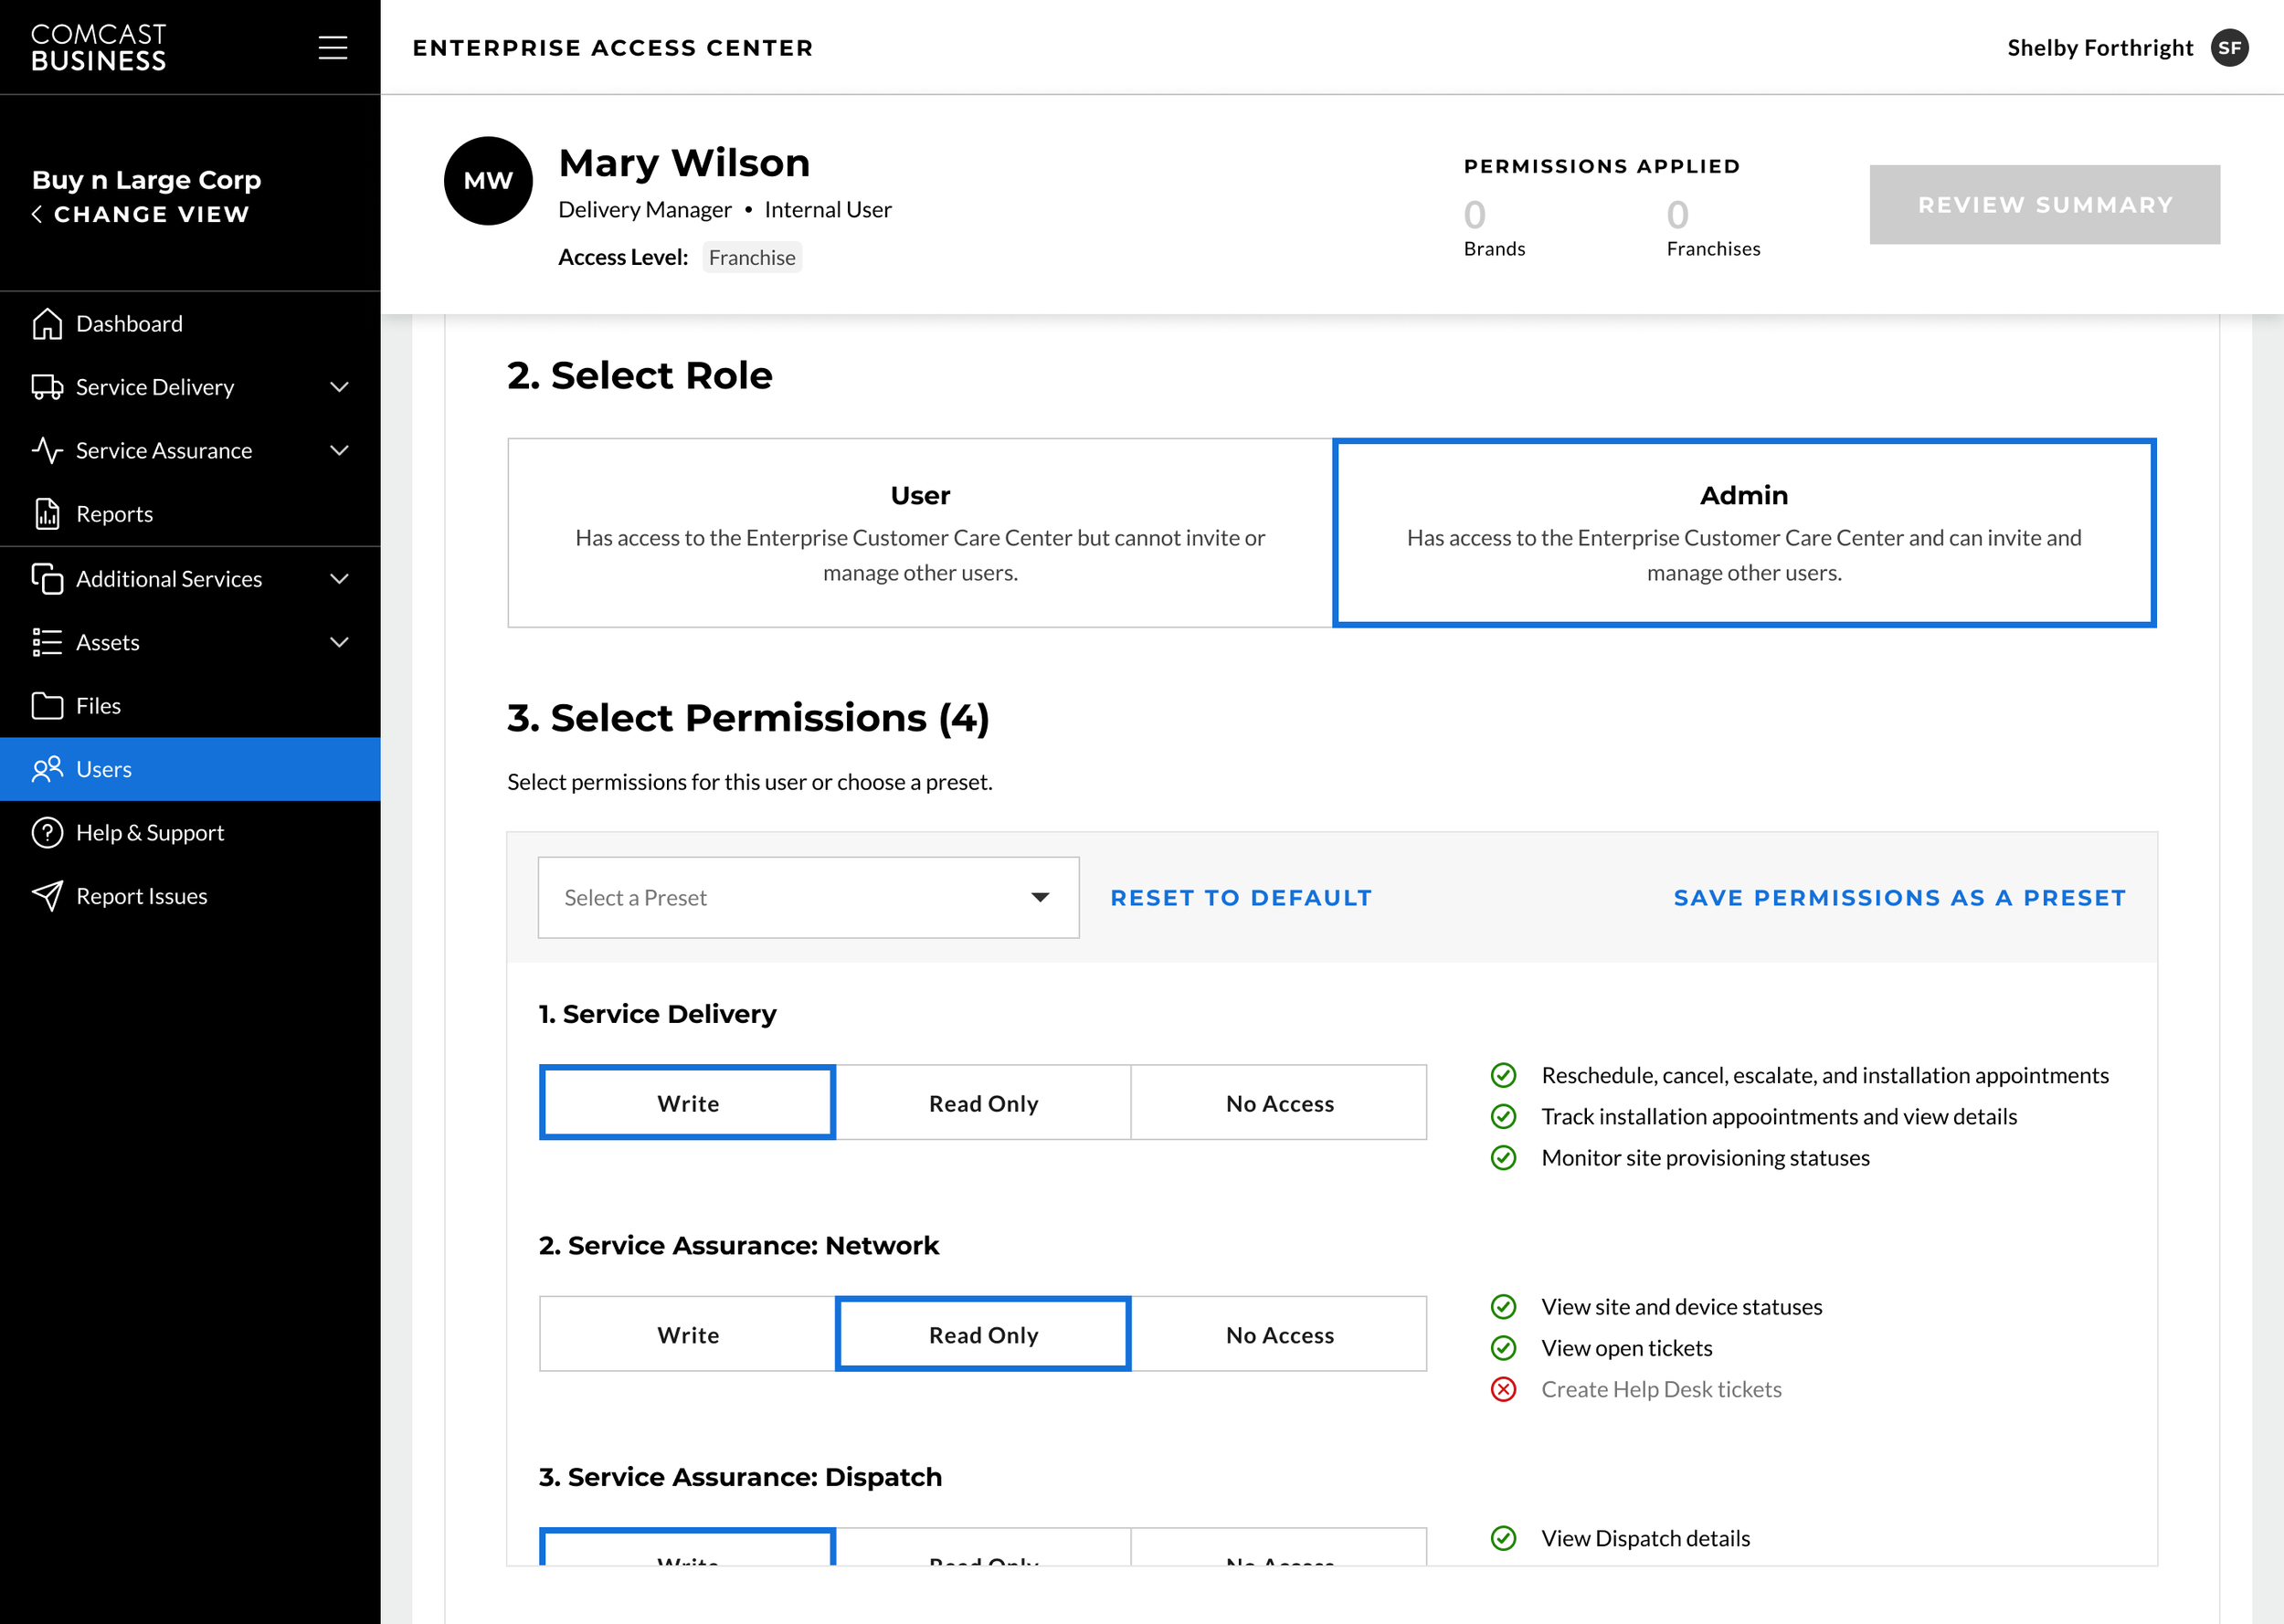Click Reset to Default link
This screenshot has height=1624, width=2284.
click(x=1241, y=898)
